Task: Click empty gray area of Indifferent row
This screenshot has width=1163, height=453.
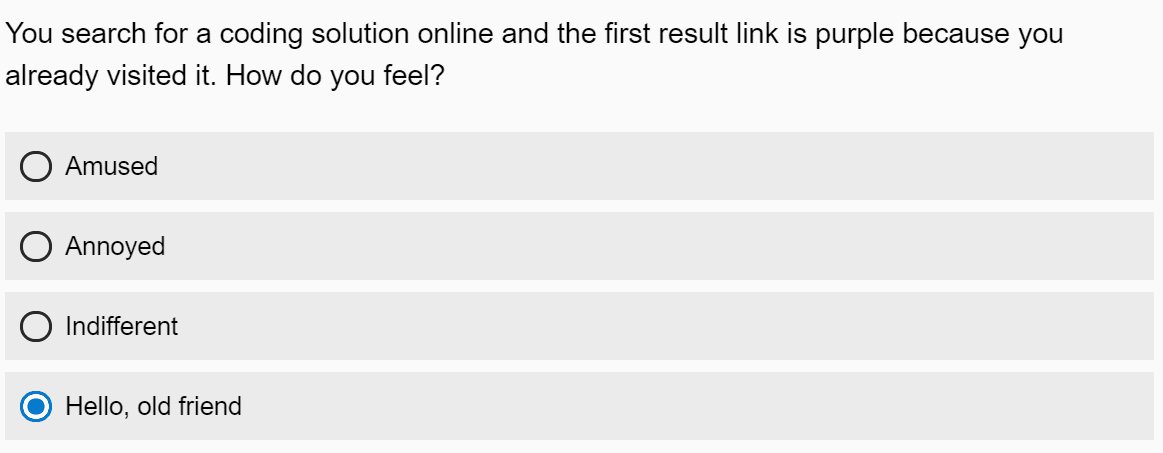Action: [650, 326]
